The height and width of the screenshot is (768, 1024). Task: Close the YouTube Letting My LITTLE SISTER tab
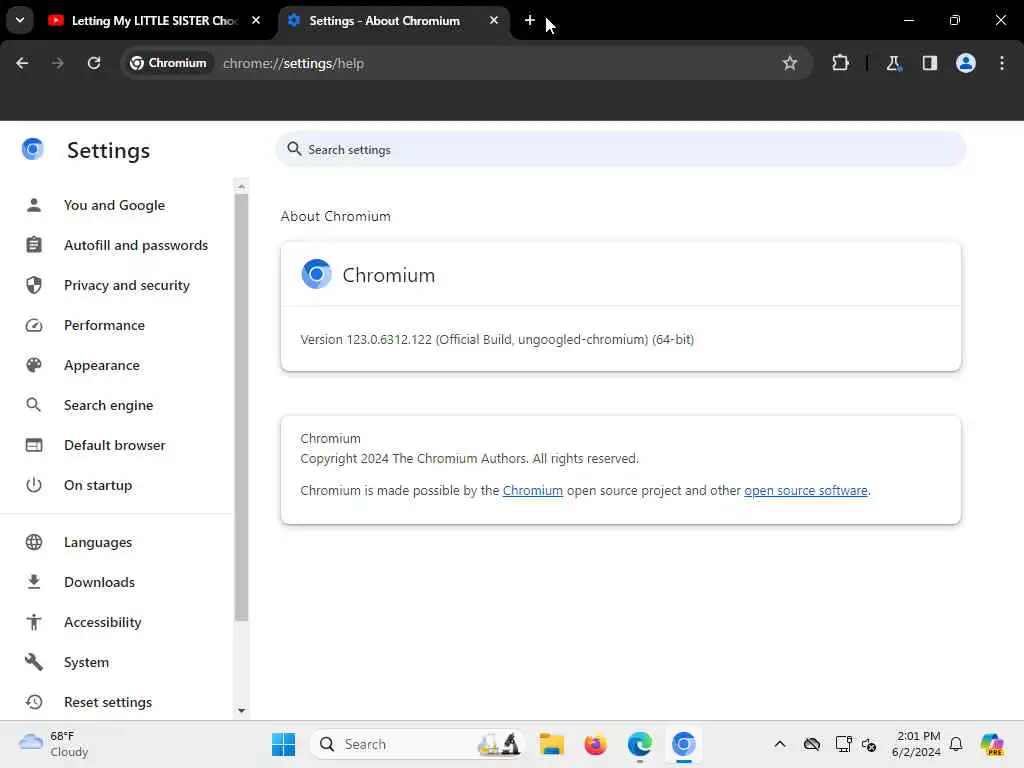tap(256, 20)
